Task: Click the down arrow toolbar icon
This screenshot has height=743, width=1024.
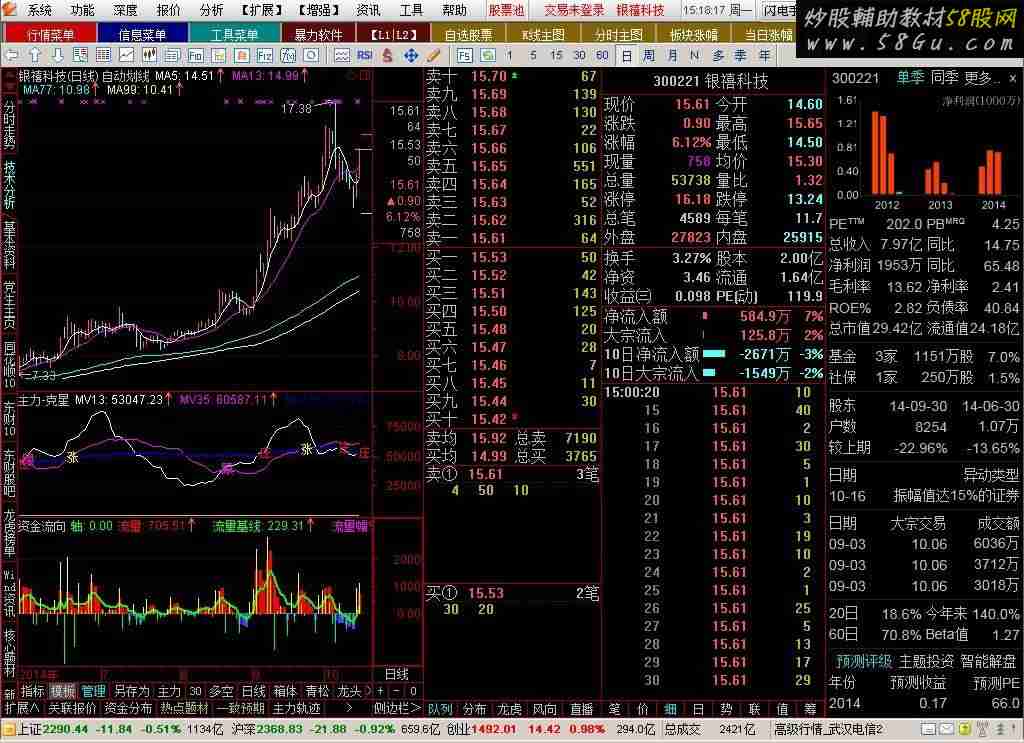Action: [57, 55]
